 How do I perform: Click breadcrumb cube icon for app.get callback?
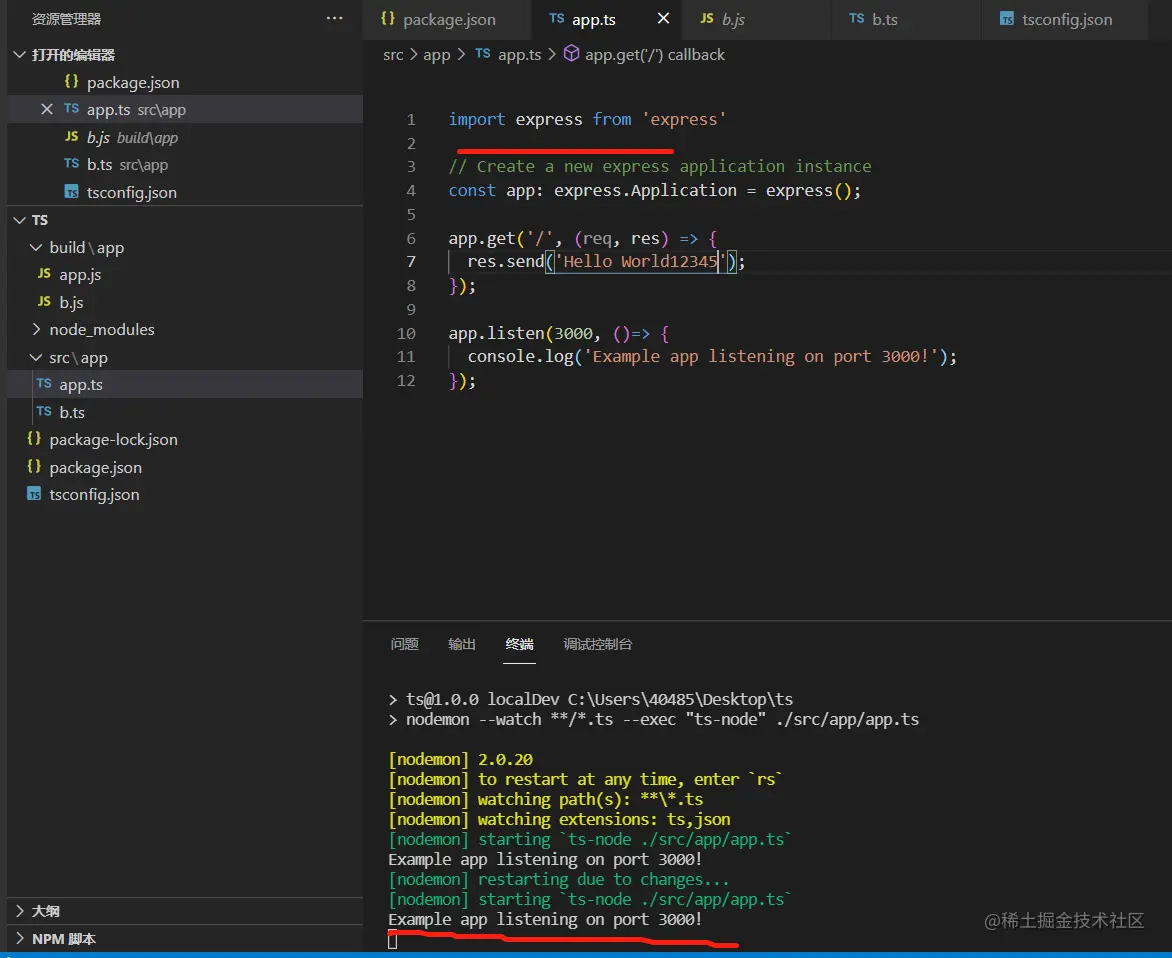click(x=571, y=54)
